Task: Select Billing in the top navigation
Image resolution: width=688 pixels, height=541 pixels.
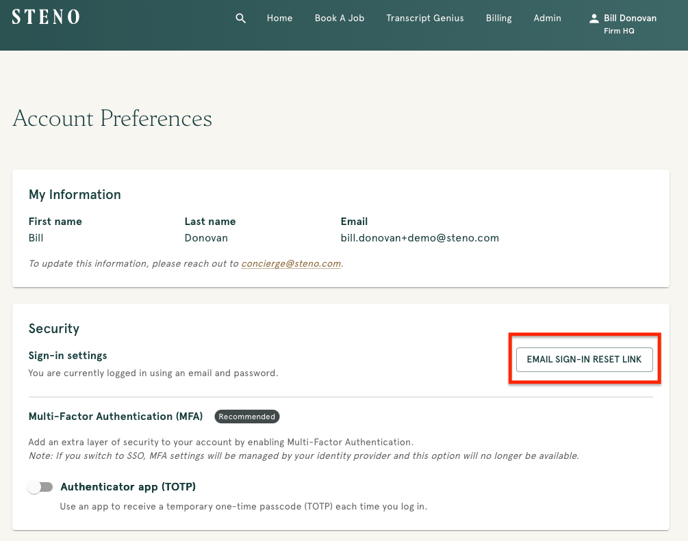Action: (x=498, y=18)
